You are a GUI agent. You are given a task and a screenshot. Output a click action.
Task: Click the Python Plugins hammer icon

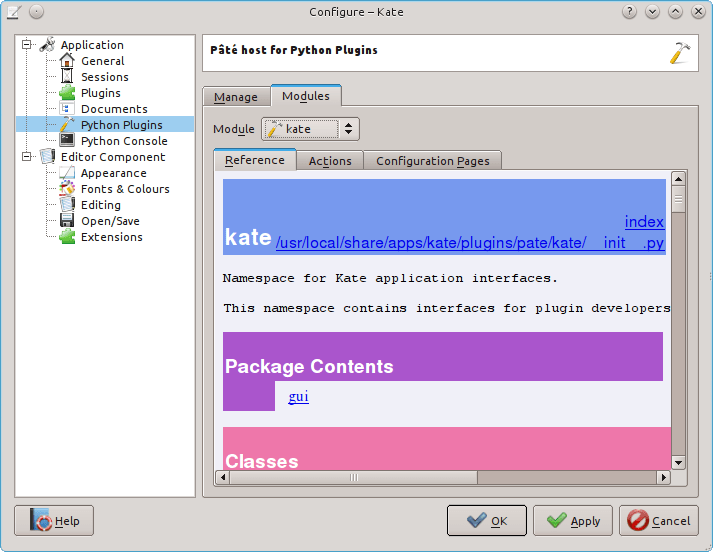[x=67, y=125]
